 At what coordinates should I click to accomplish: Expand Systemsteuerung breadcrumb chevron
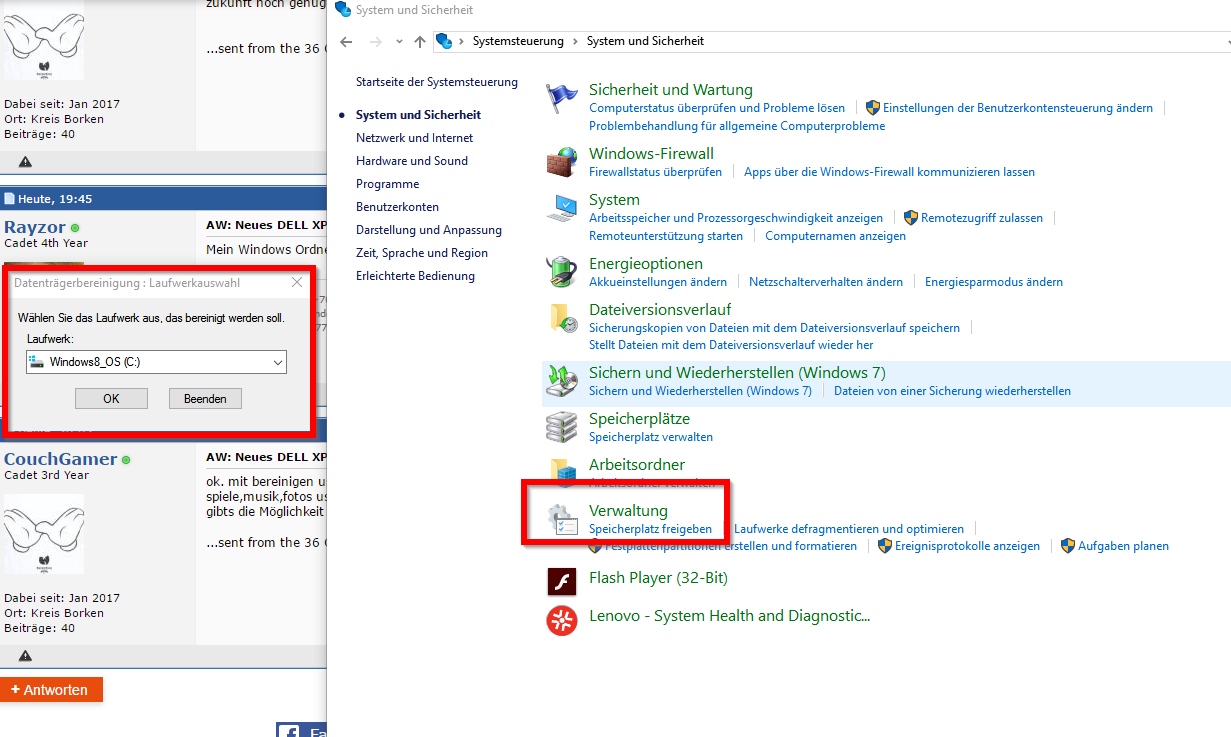click(x=574, y=41)
